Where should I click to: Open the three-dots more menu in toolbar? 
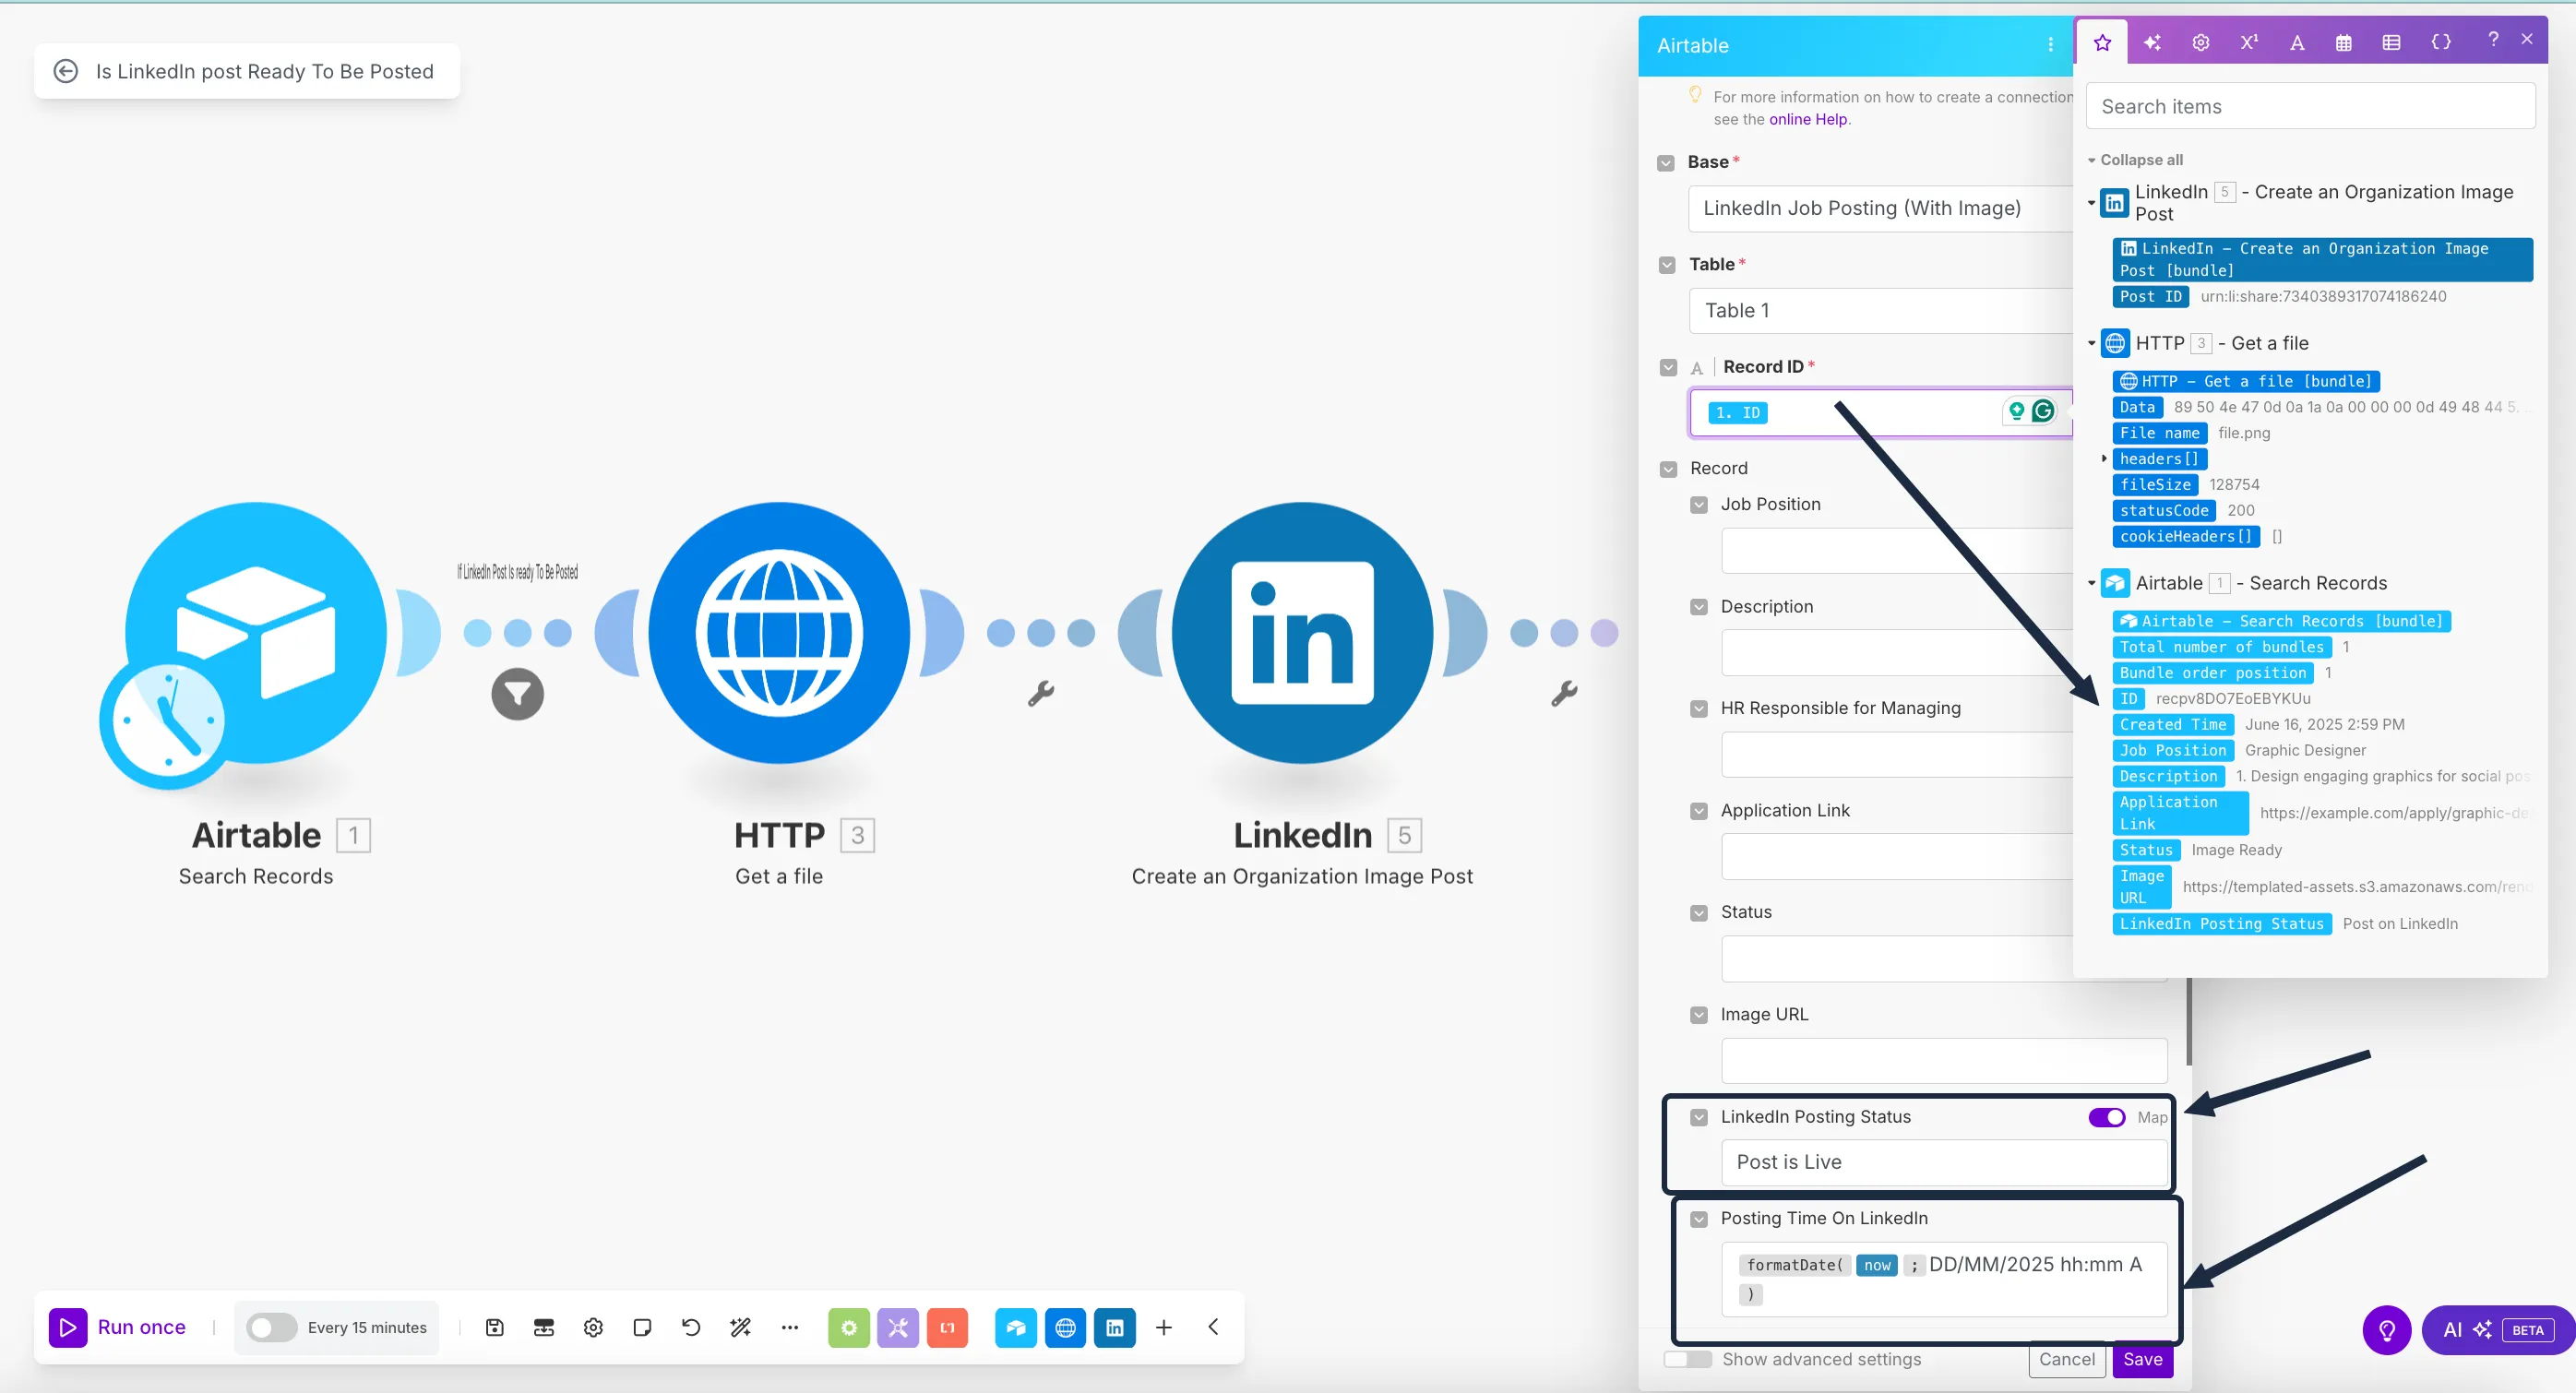pyautogui.click(x=790, y=1327)
